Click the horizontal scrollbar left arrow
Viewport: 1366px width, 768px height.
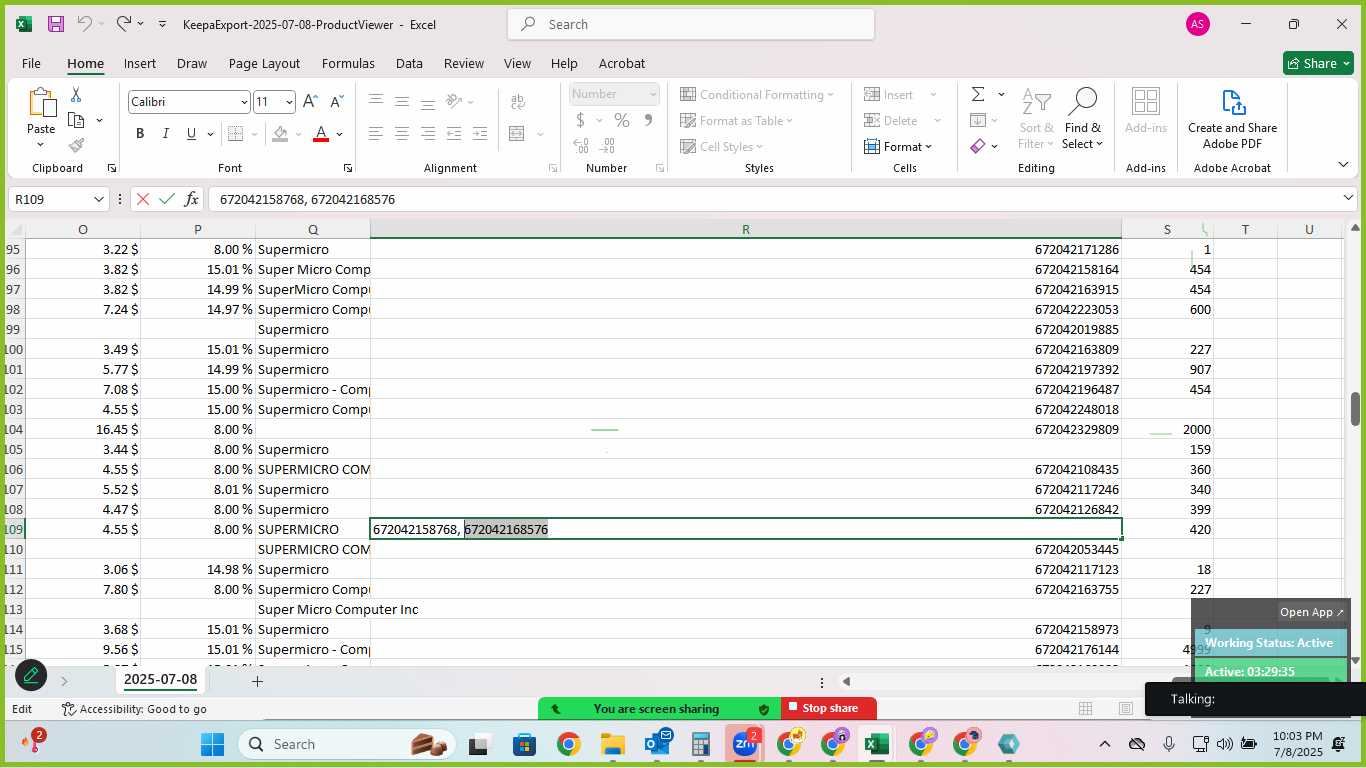[846, 681]
